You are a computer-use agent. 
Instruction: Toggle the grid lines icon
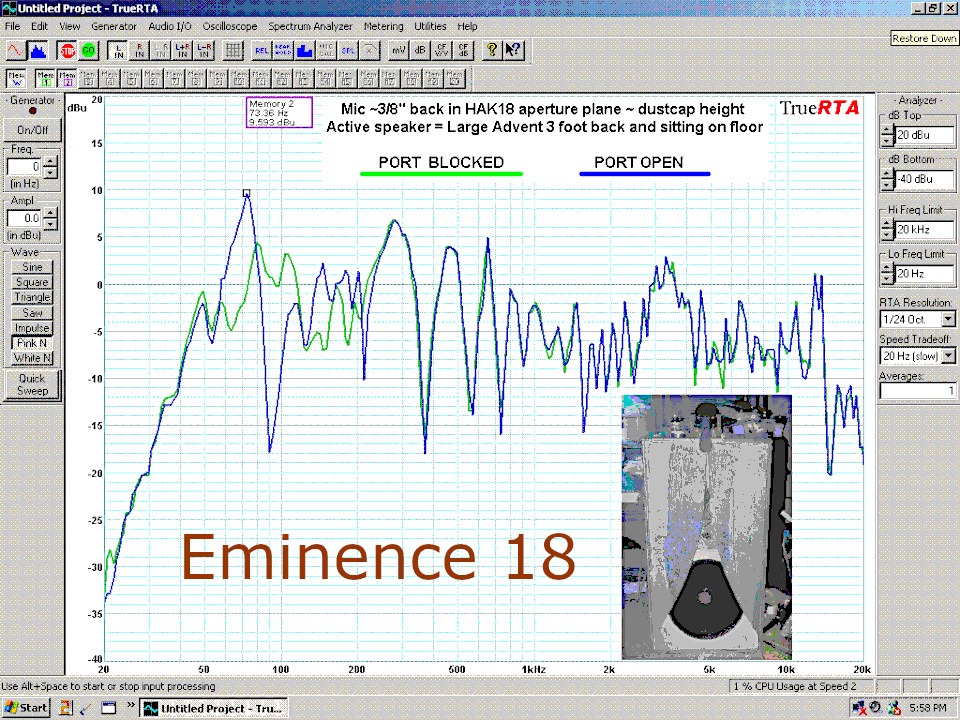233,50
